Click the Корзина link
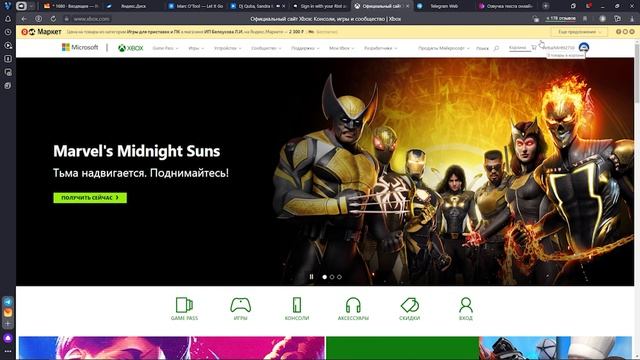The height and width of the screenshot is (360, 640). pos(518,48)
